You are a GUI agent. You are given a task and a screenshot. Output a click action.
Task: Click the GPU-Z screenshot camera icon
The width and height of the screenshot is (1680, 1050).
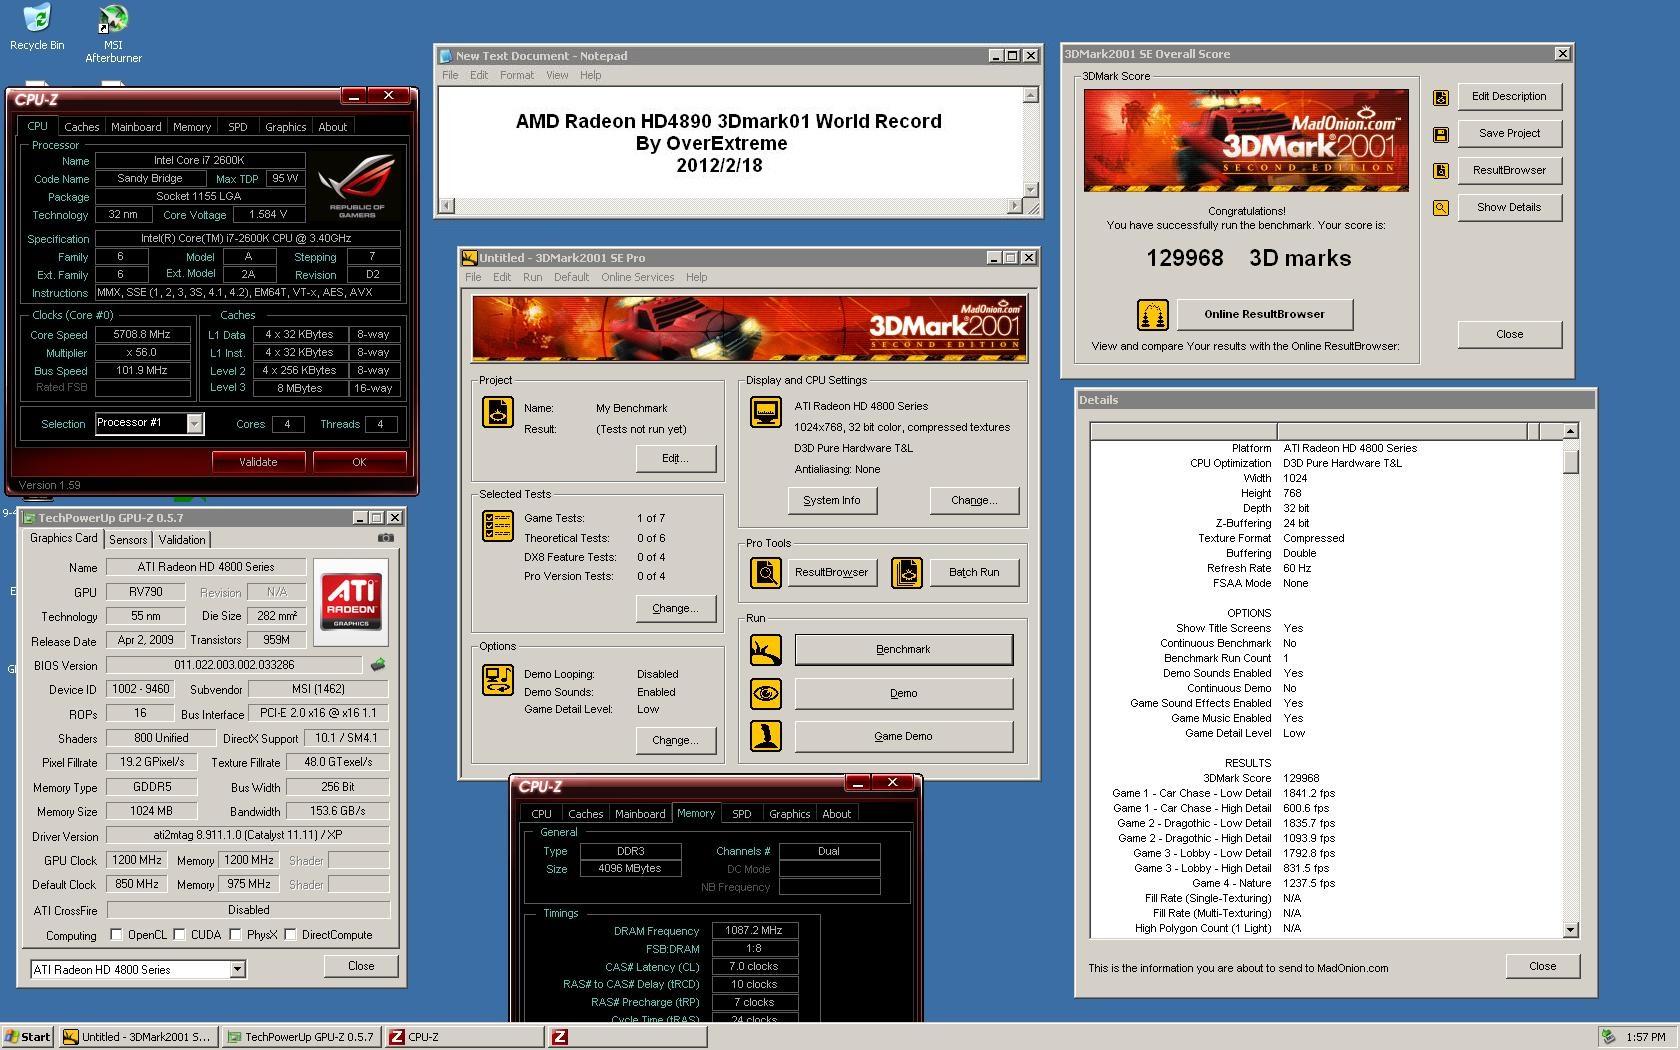(x=385, y=538)
